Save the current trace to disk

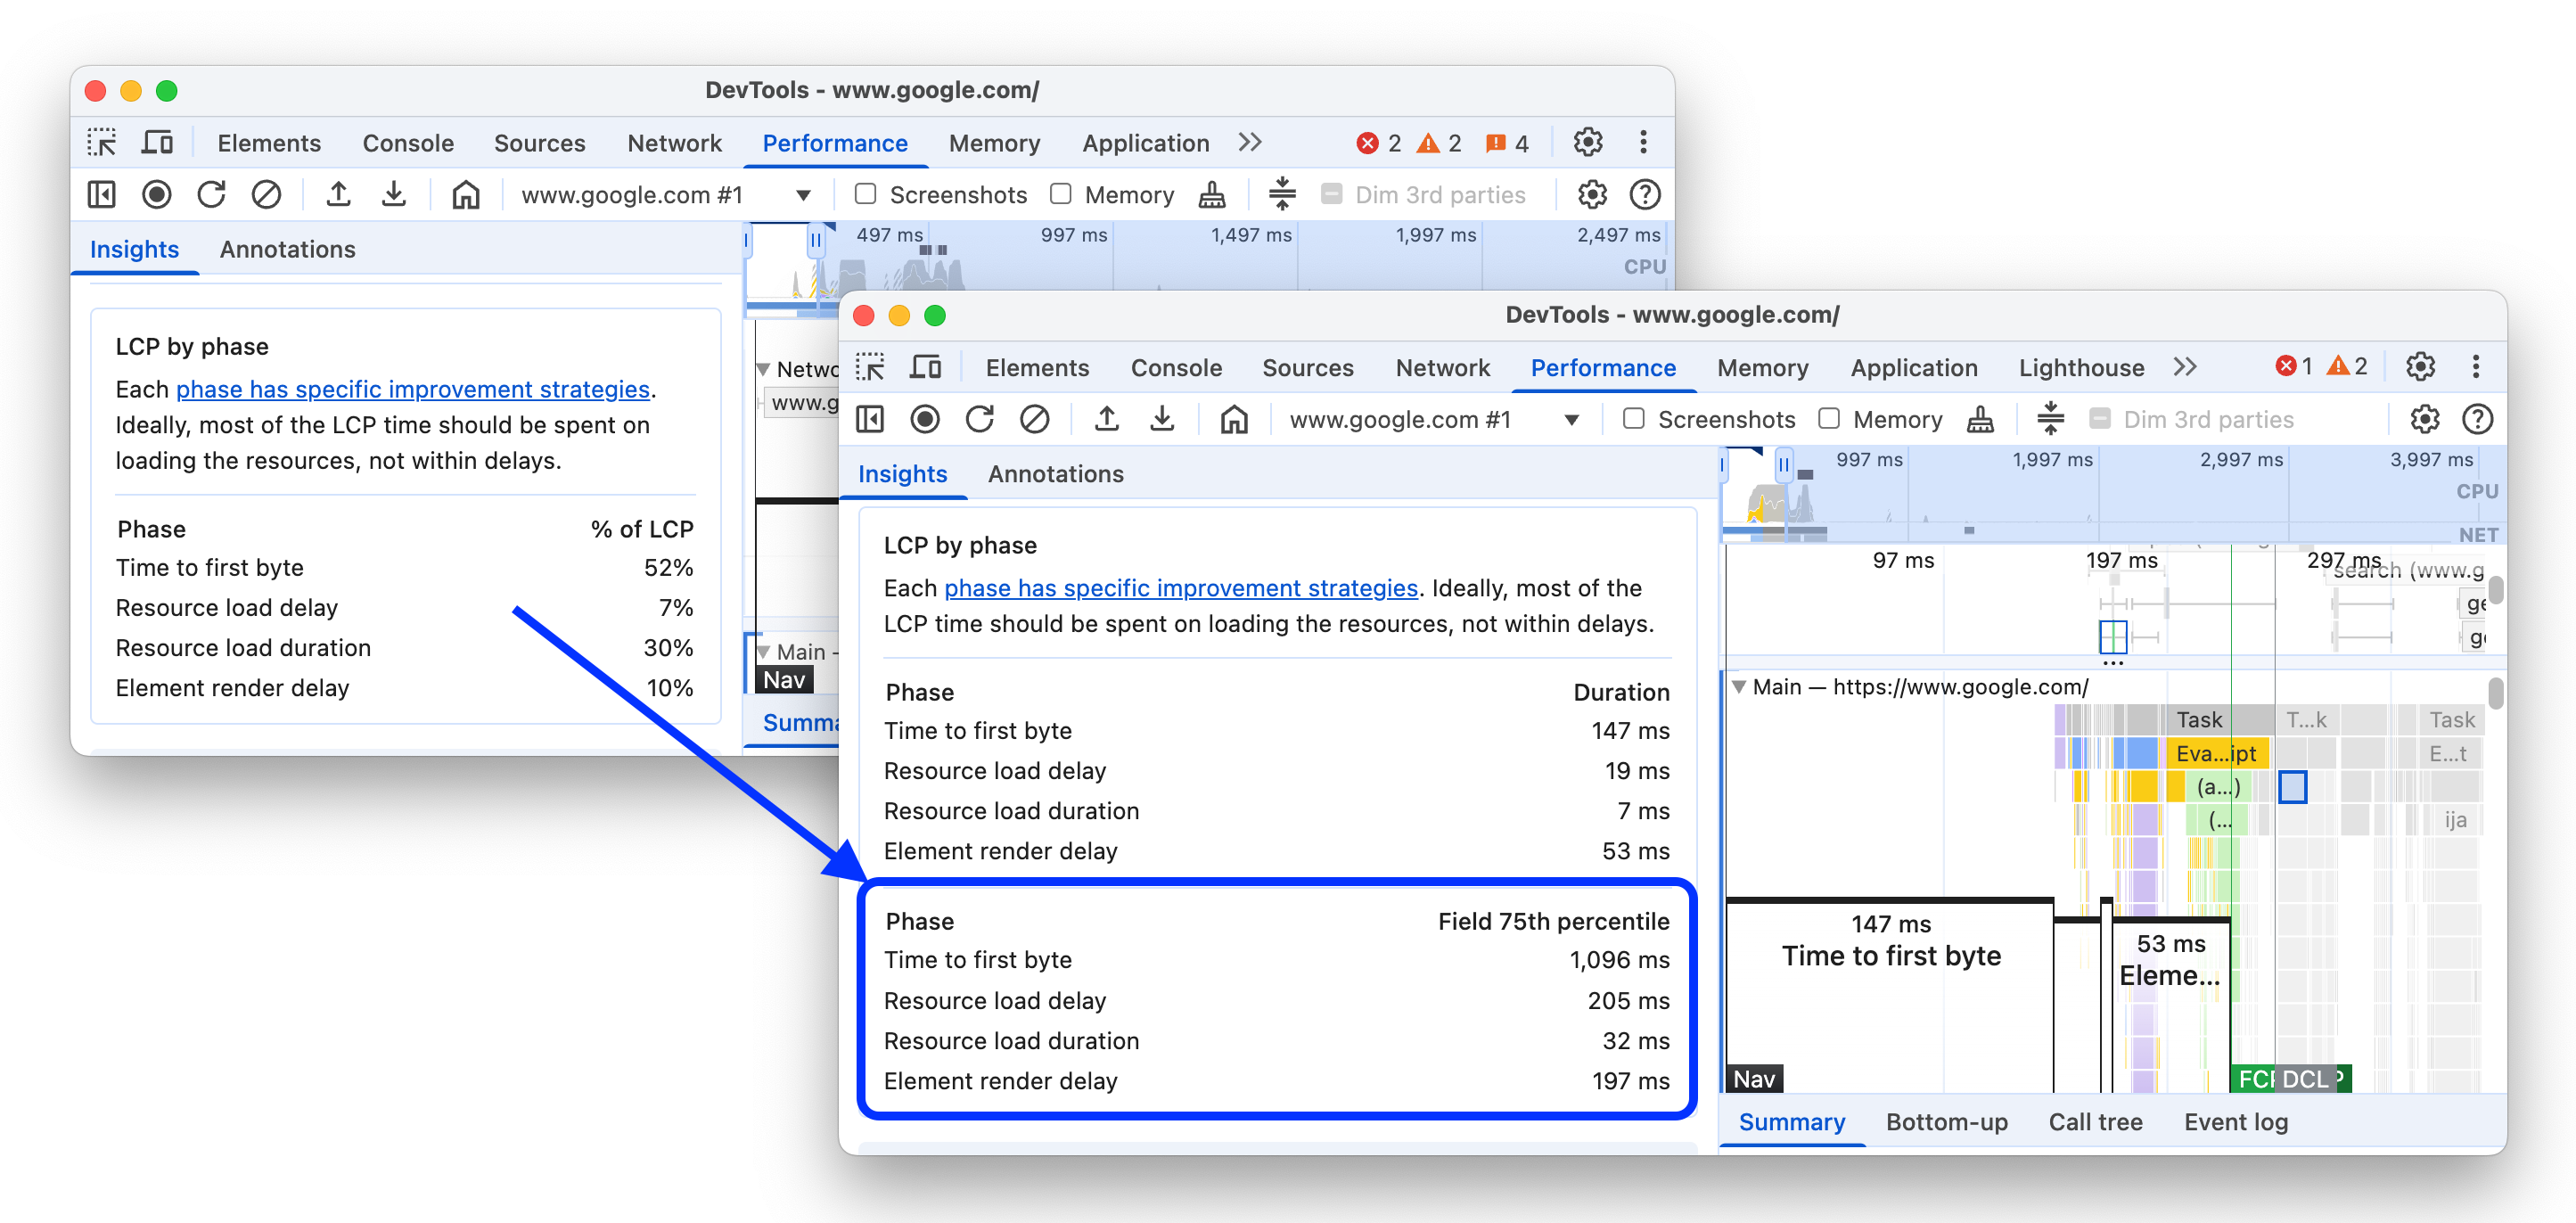1163,419
